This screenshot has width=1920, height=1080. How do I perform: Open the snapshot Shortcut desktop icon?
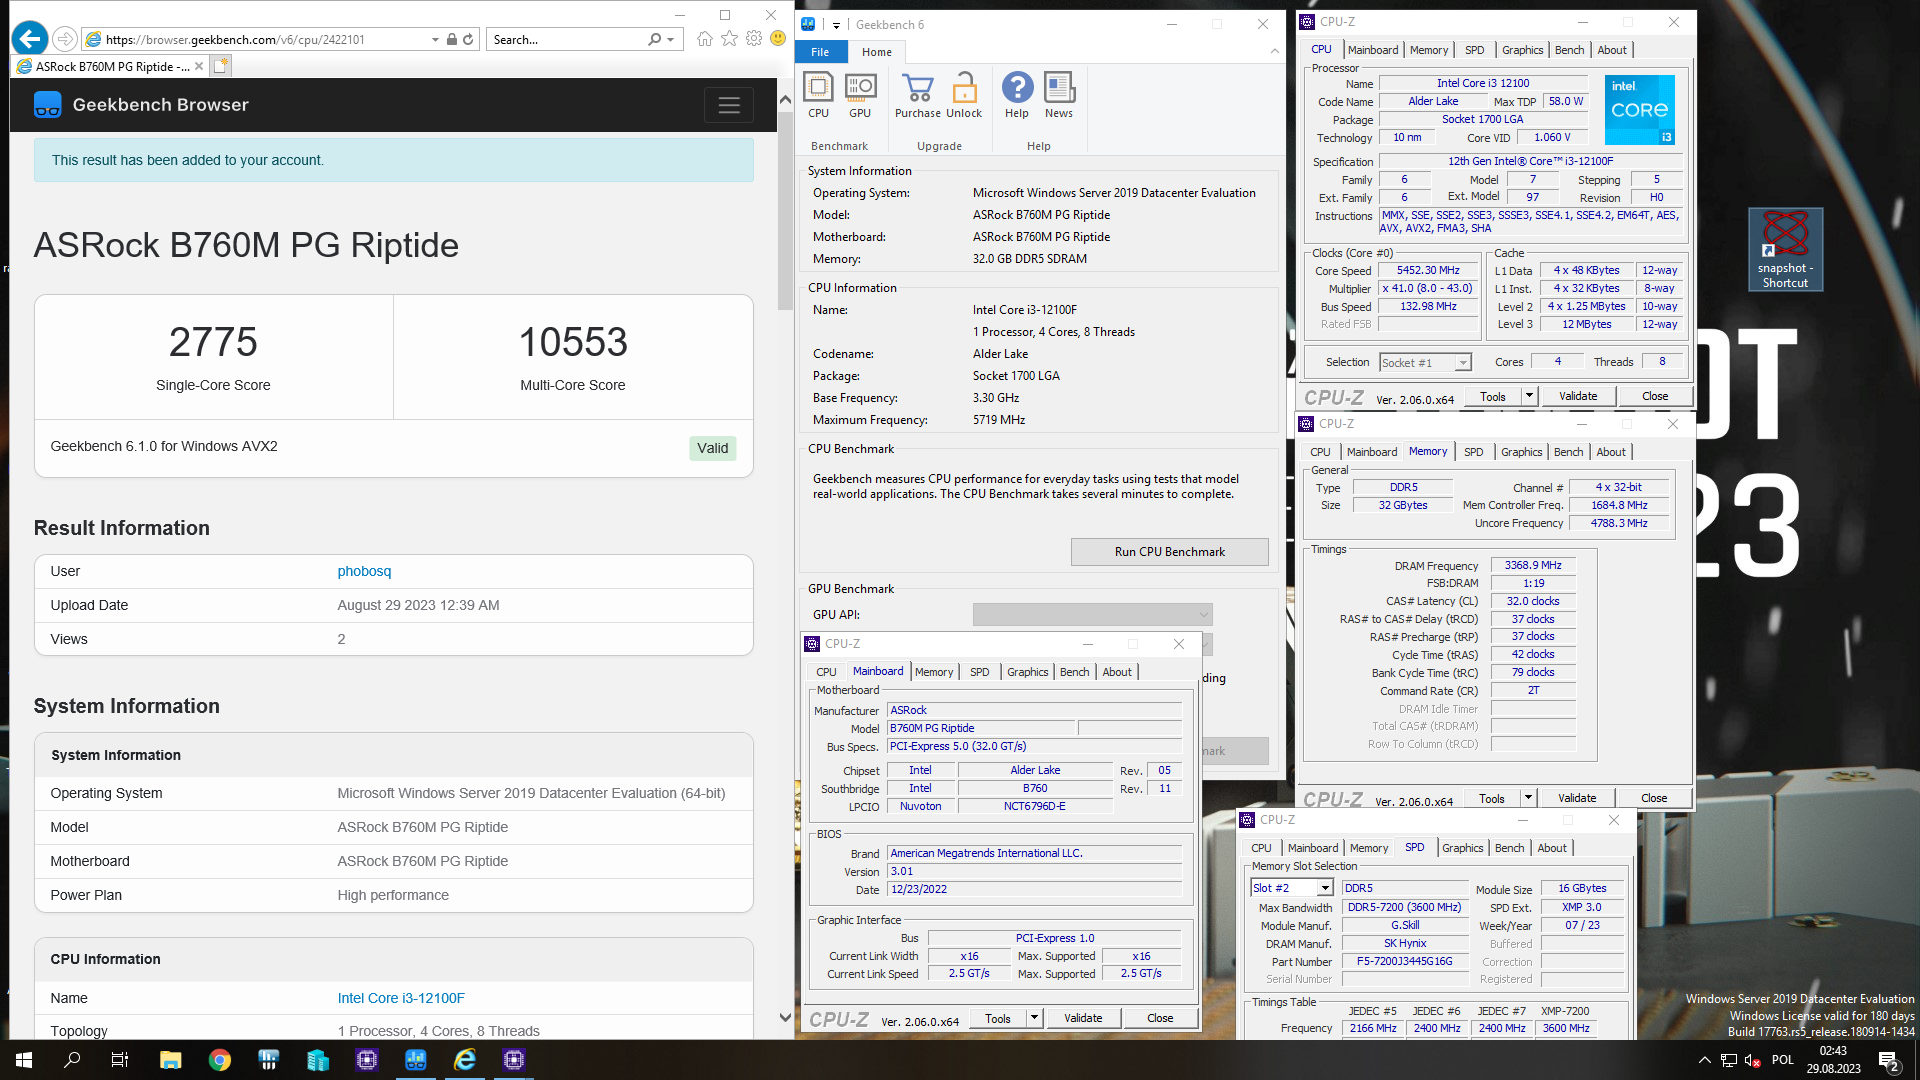(1785, 249)
